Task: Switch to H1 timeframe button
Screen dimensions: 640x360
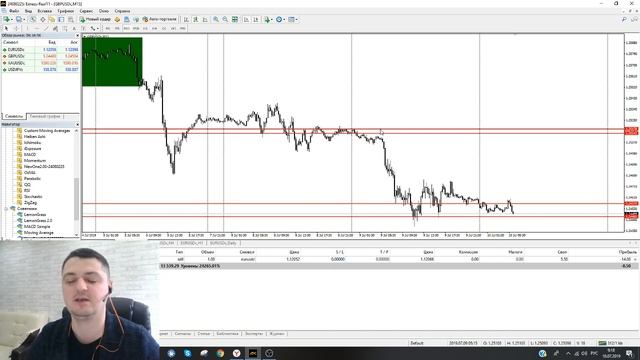Action: 145,28
